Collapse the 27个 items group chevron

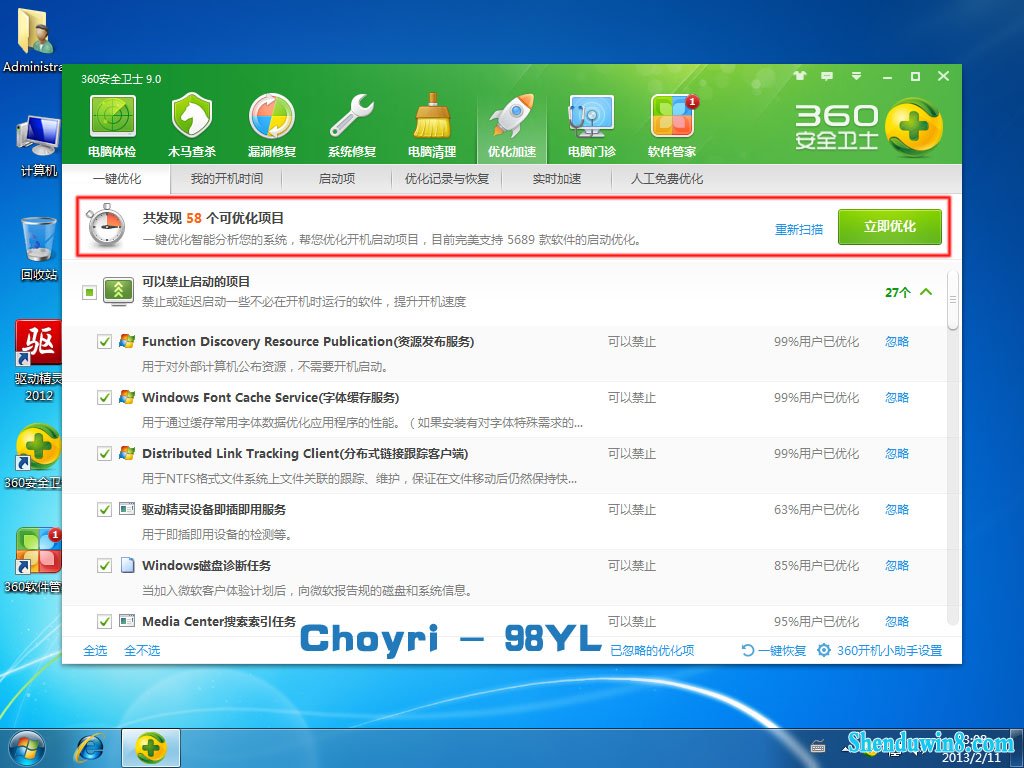[x=926, y=292]
